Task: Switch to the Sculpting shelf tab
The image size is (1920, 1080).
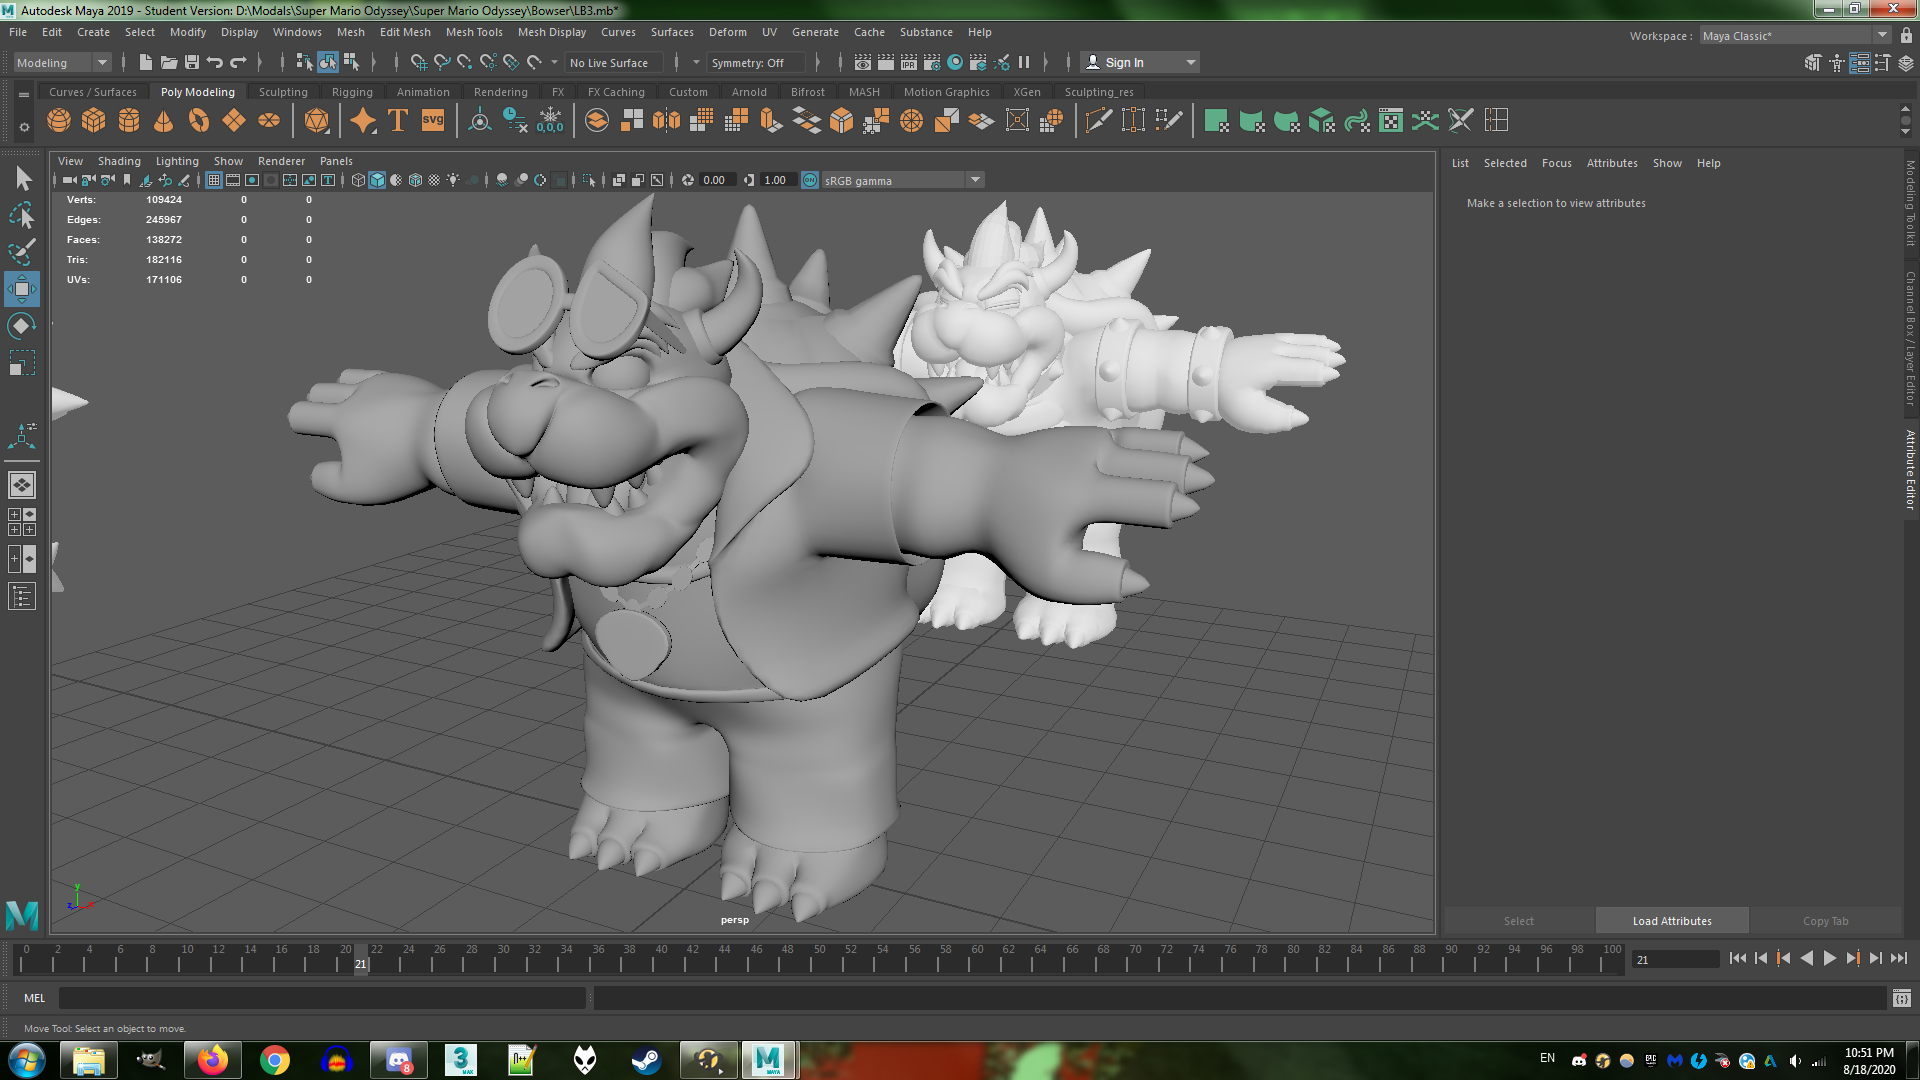Action: coord(283,92)
